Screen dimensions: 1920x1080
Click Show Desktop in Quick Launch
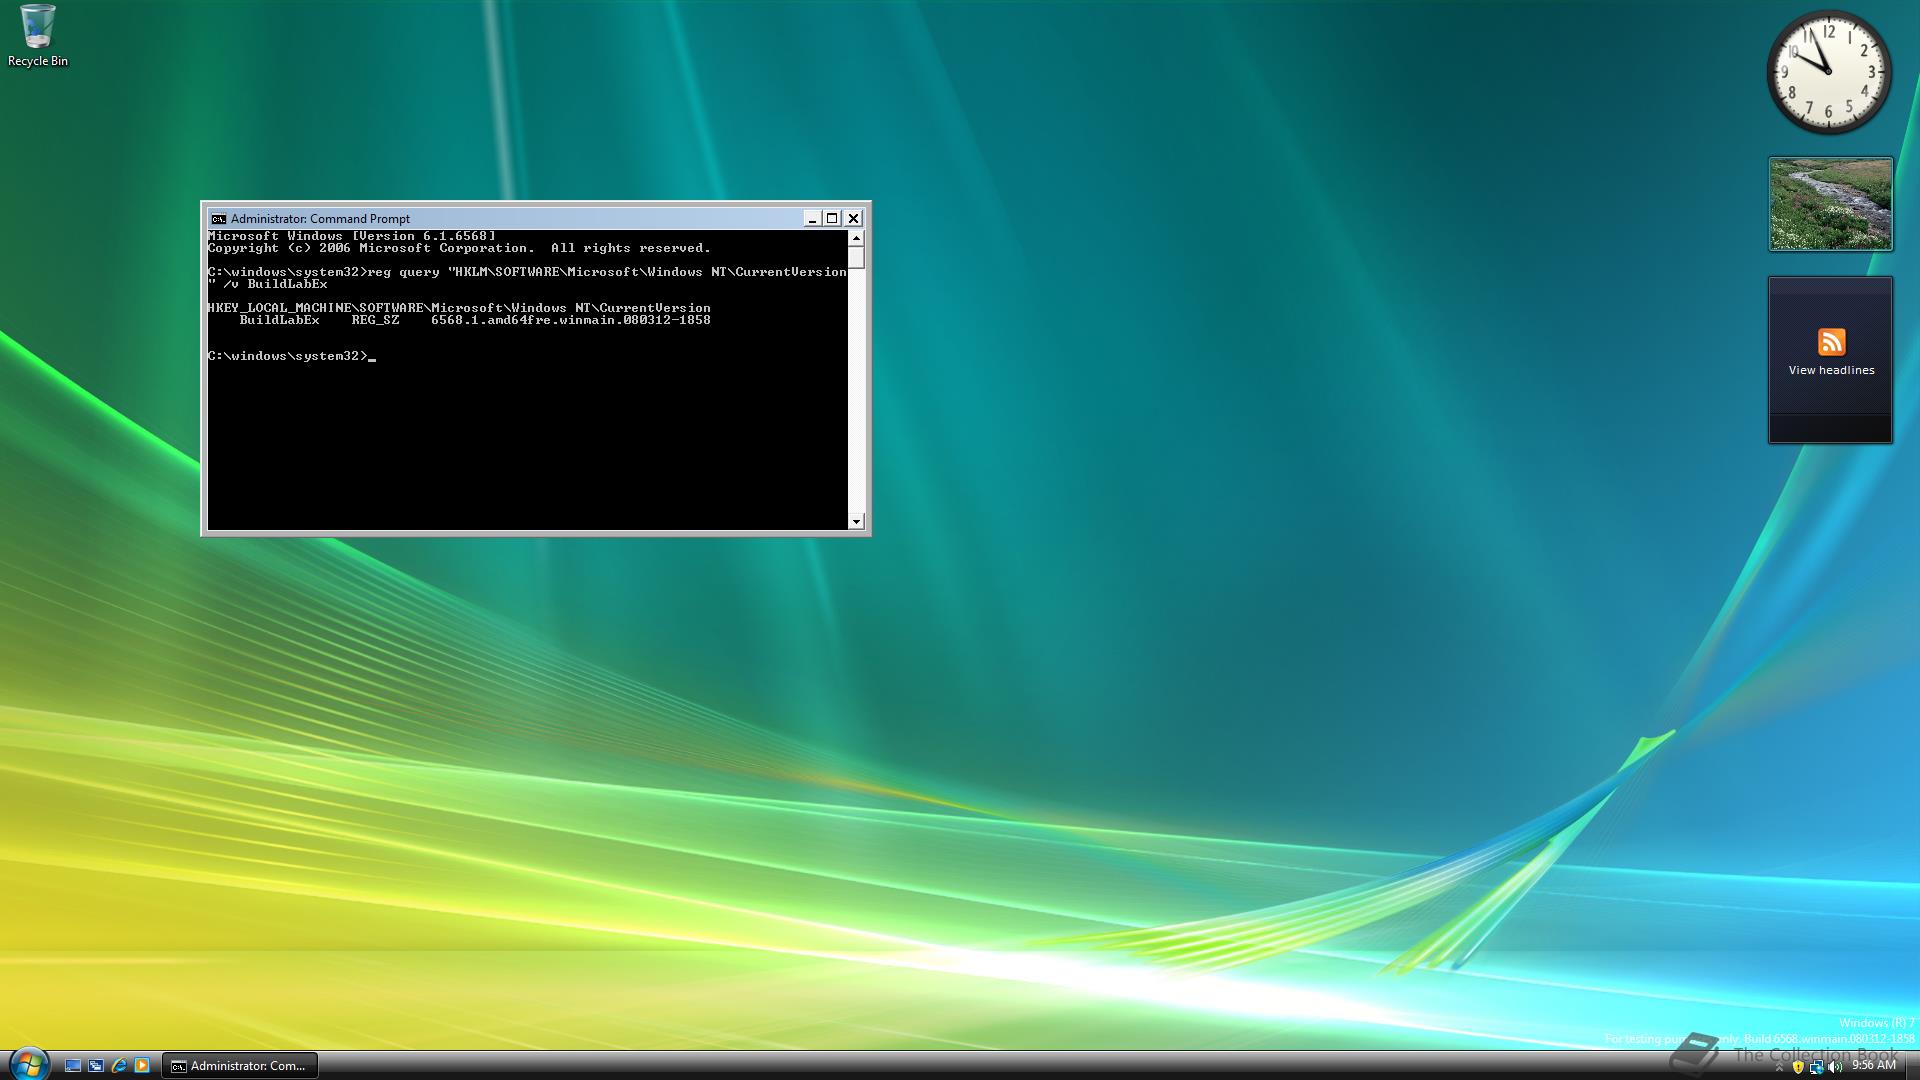pyautogui.click(x=73, y=1066)
